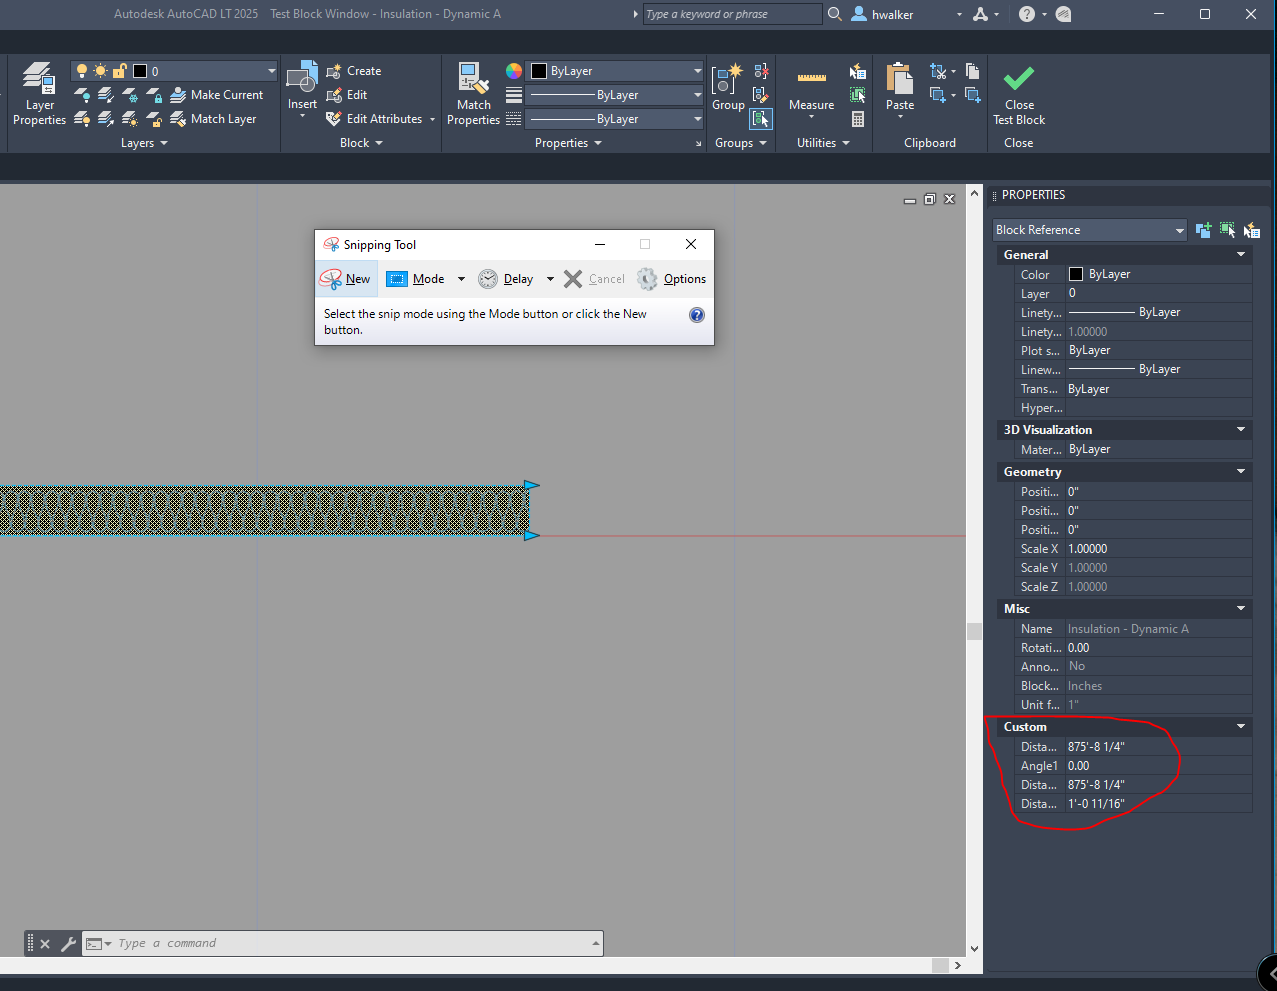The image size is (1277, 991).
Task: Toggle the light bulb layer visibility
Action: (81, 71)
